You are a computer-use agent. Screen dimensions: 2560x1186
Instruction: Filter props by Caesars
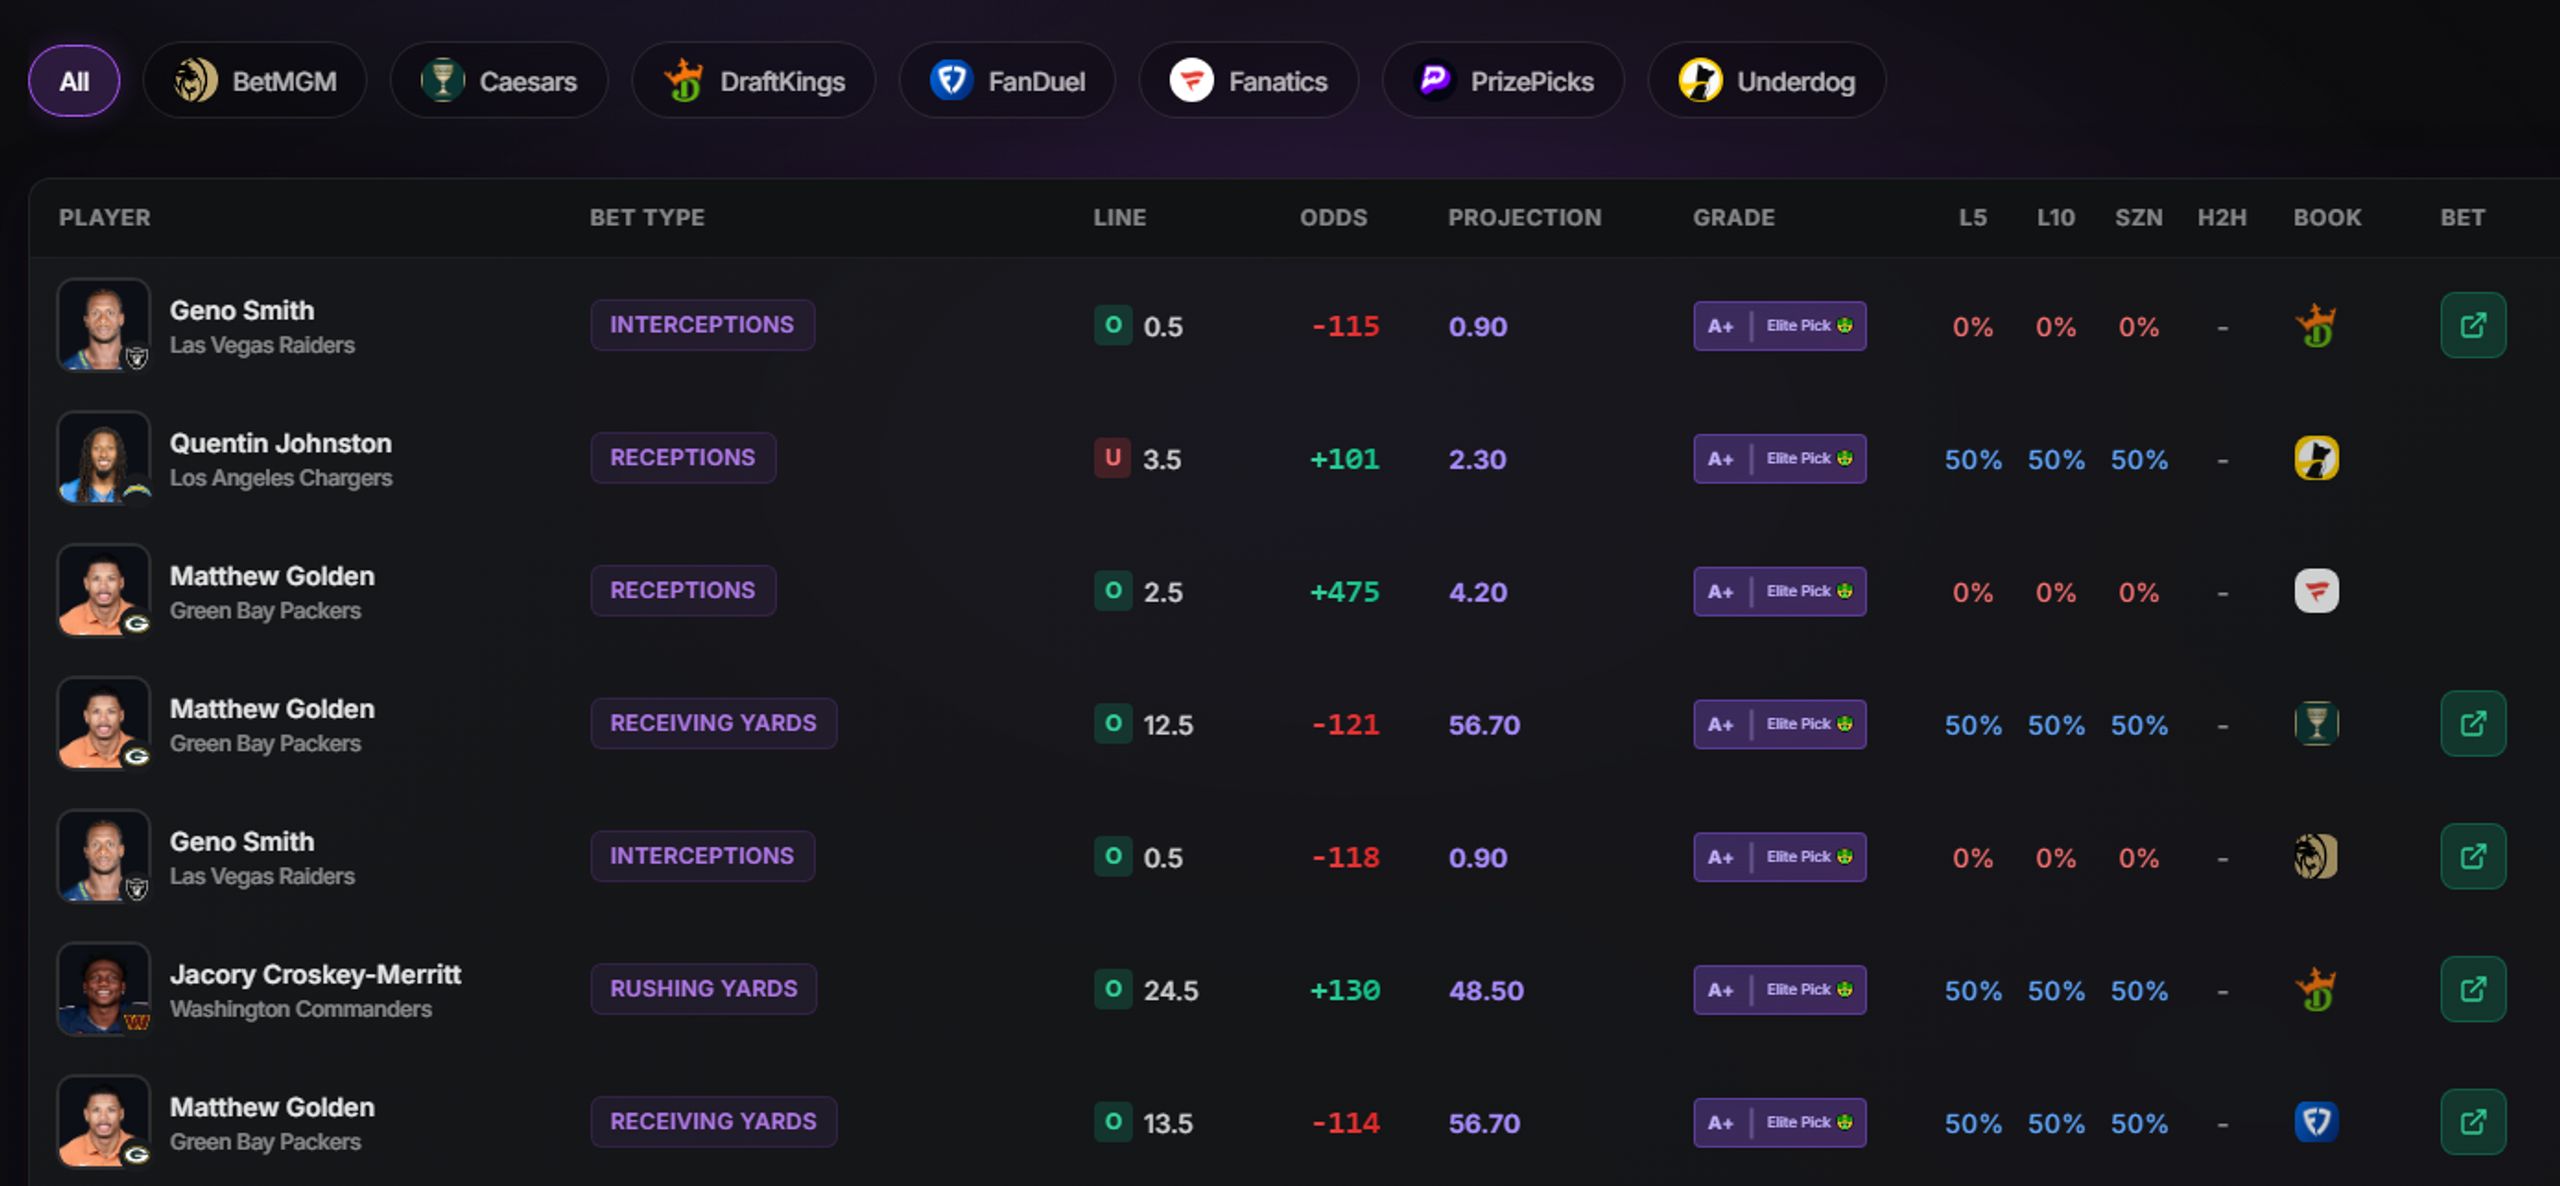[499, 81]
